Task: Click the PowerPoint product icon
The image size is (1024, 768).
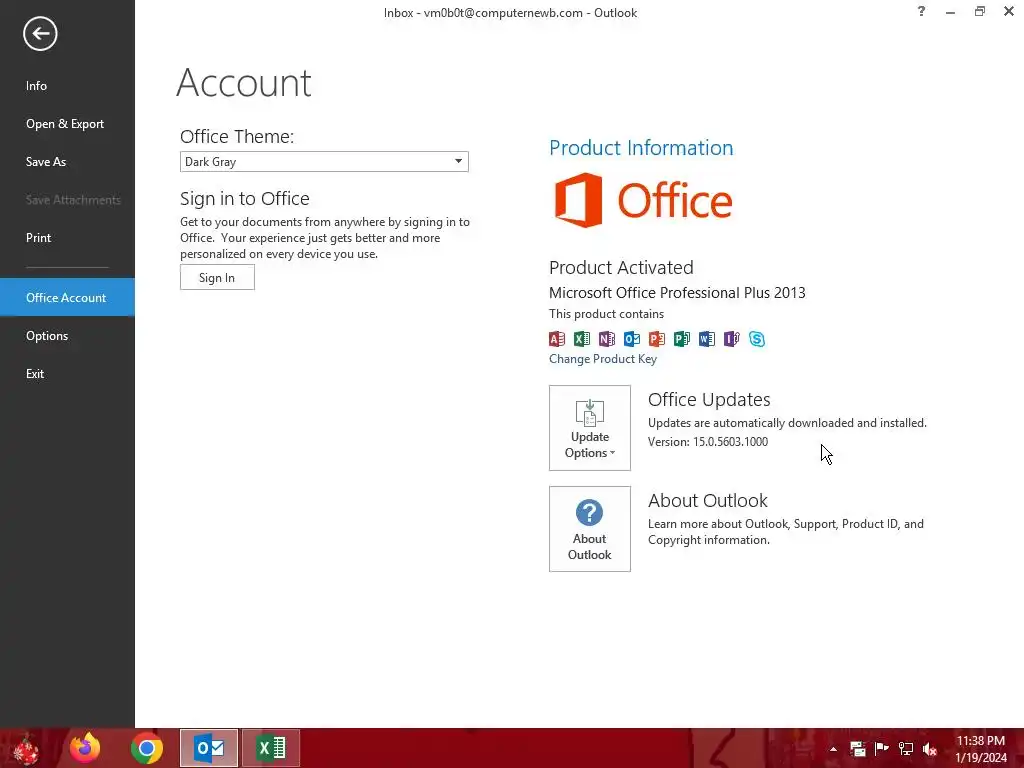Action: [x=656, y=338]
